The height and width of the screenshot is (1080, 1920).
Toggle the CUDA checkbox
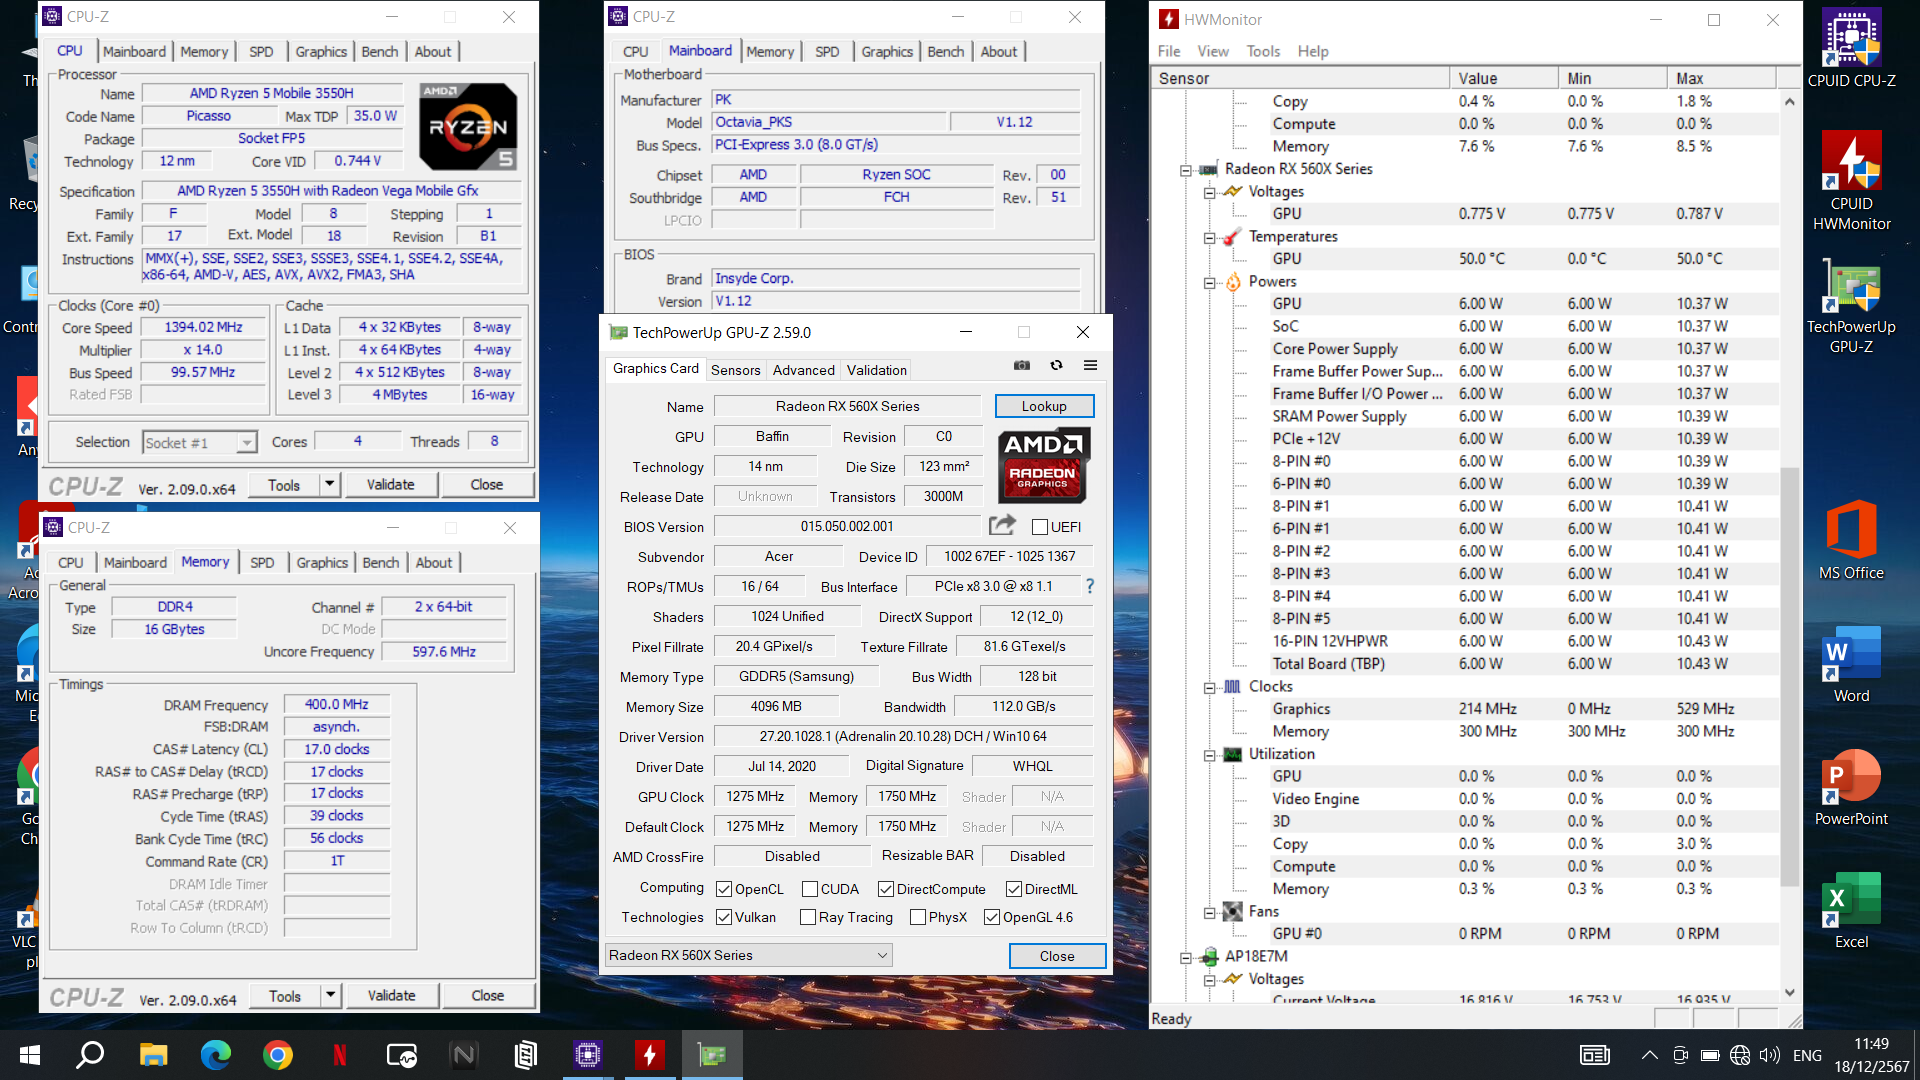coord(810,889)
